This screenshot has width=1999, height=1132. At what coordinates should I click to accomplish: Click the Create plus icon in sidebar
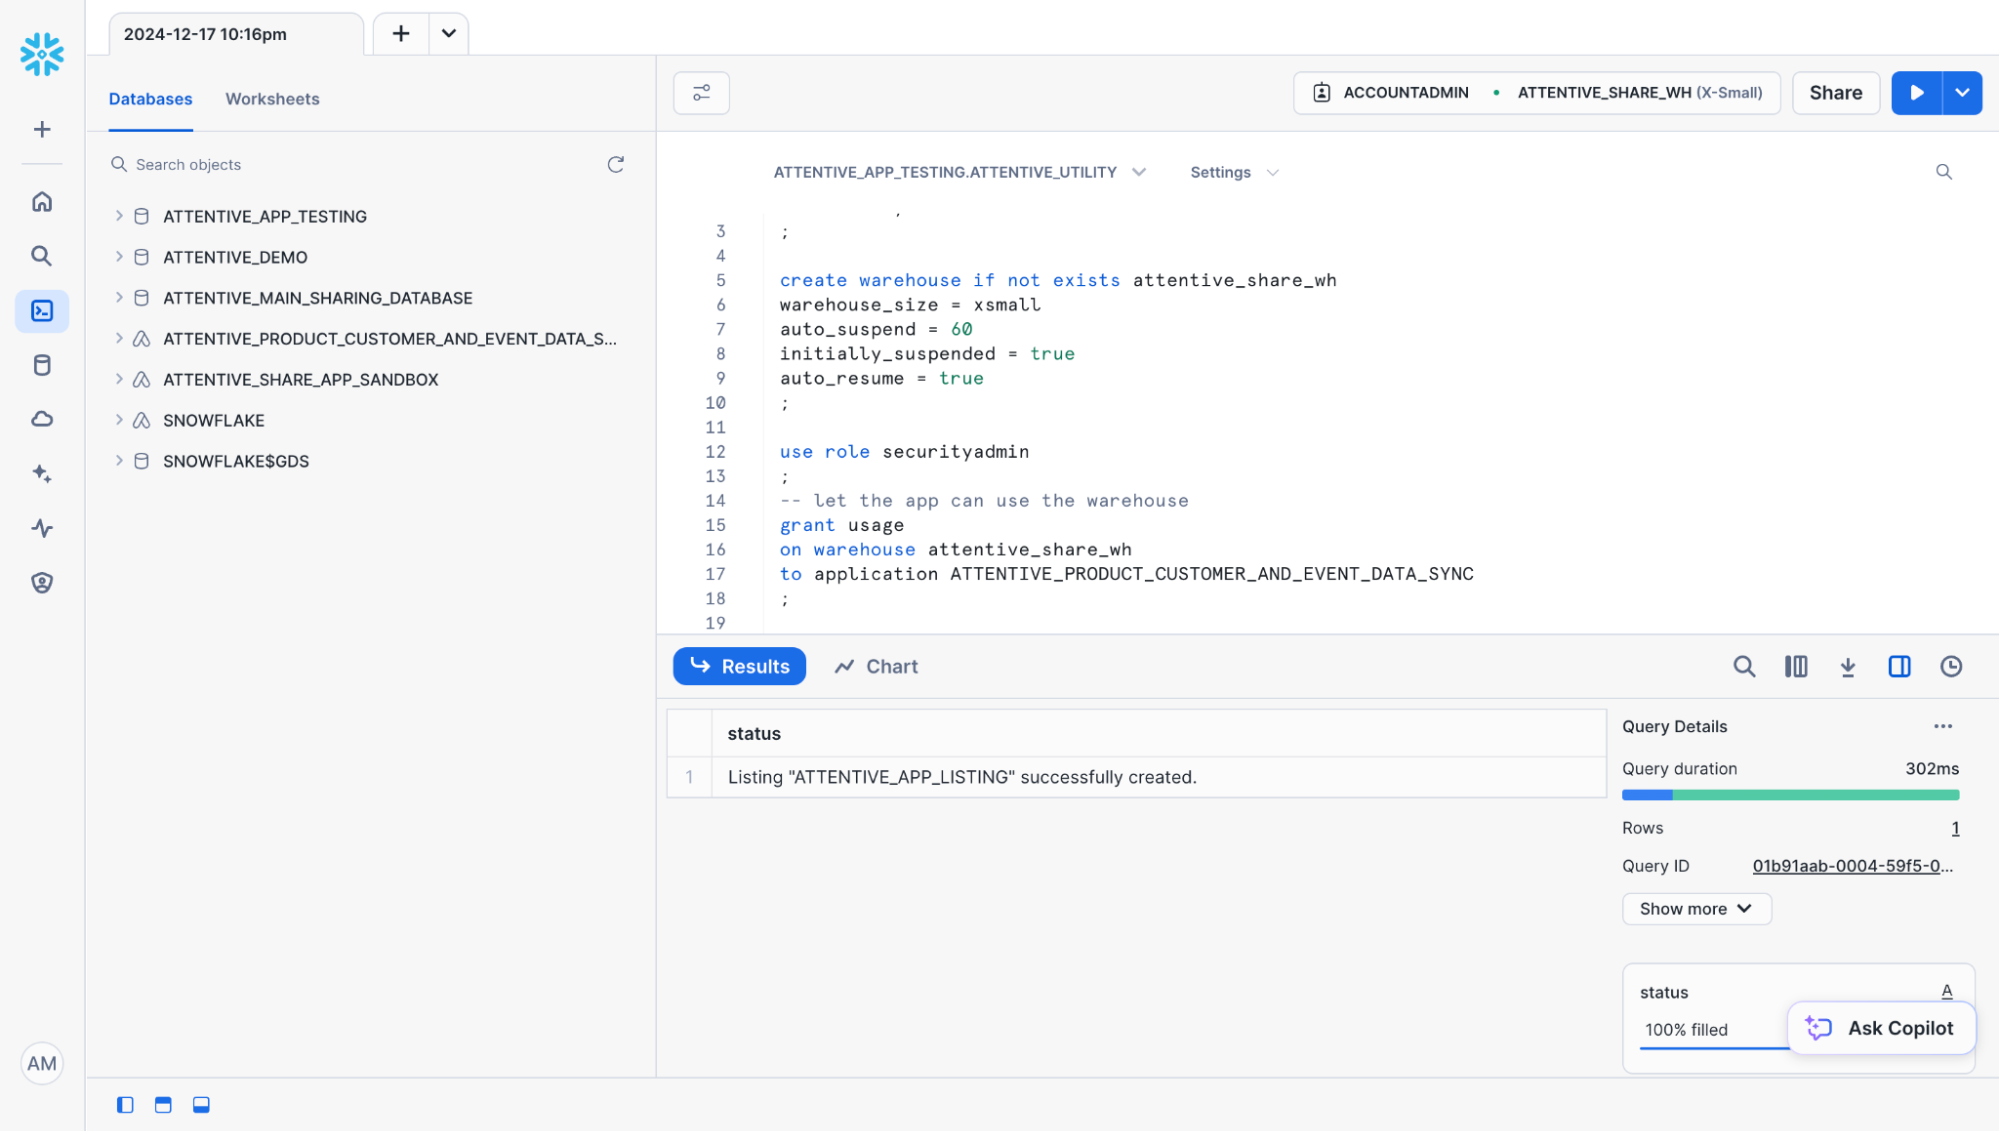pyautogui.click(x=42, y=130)
